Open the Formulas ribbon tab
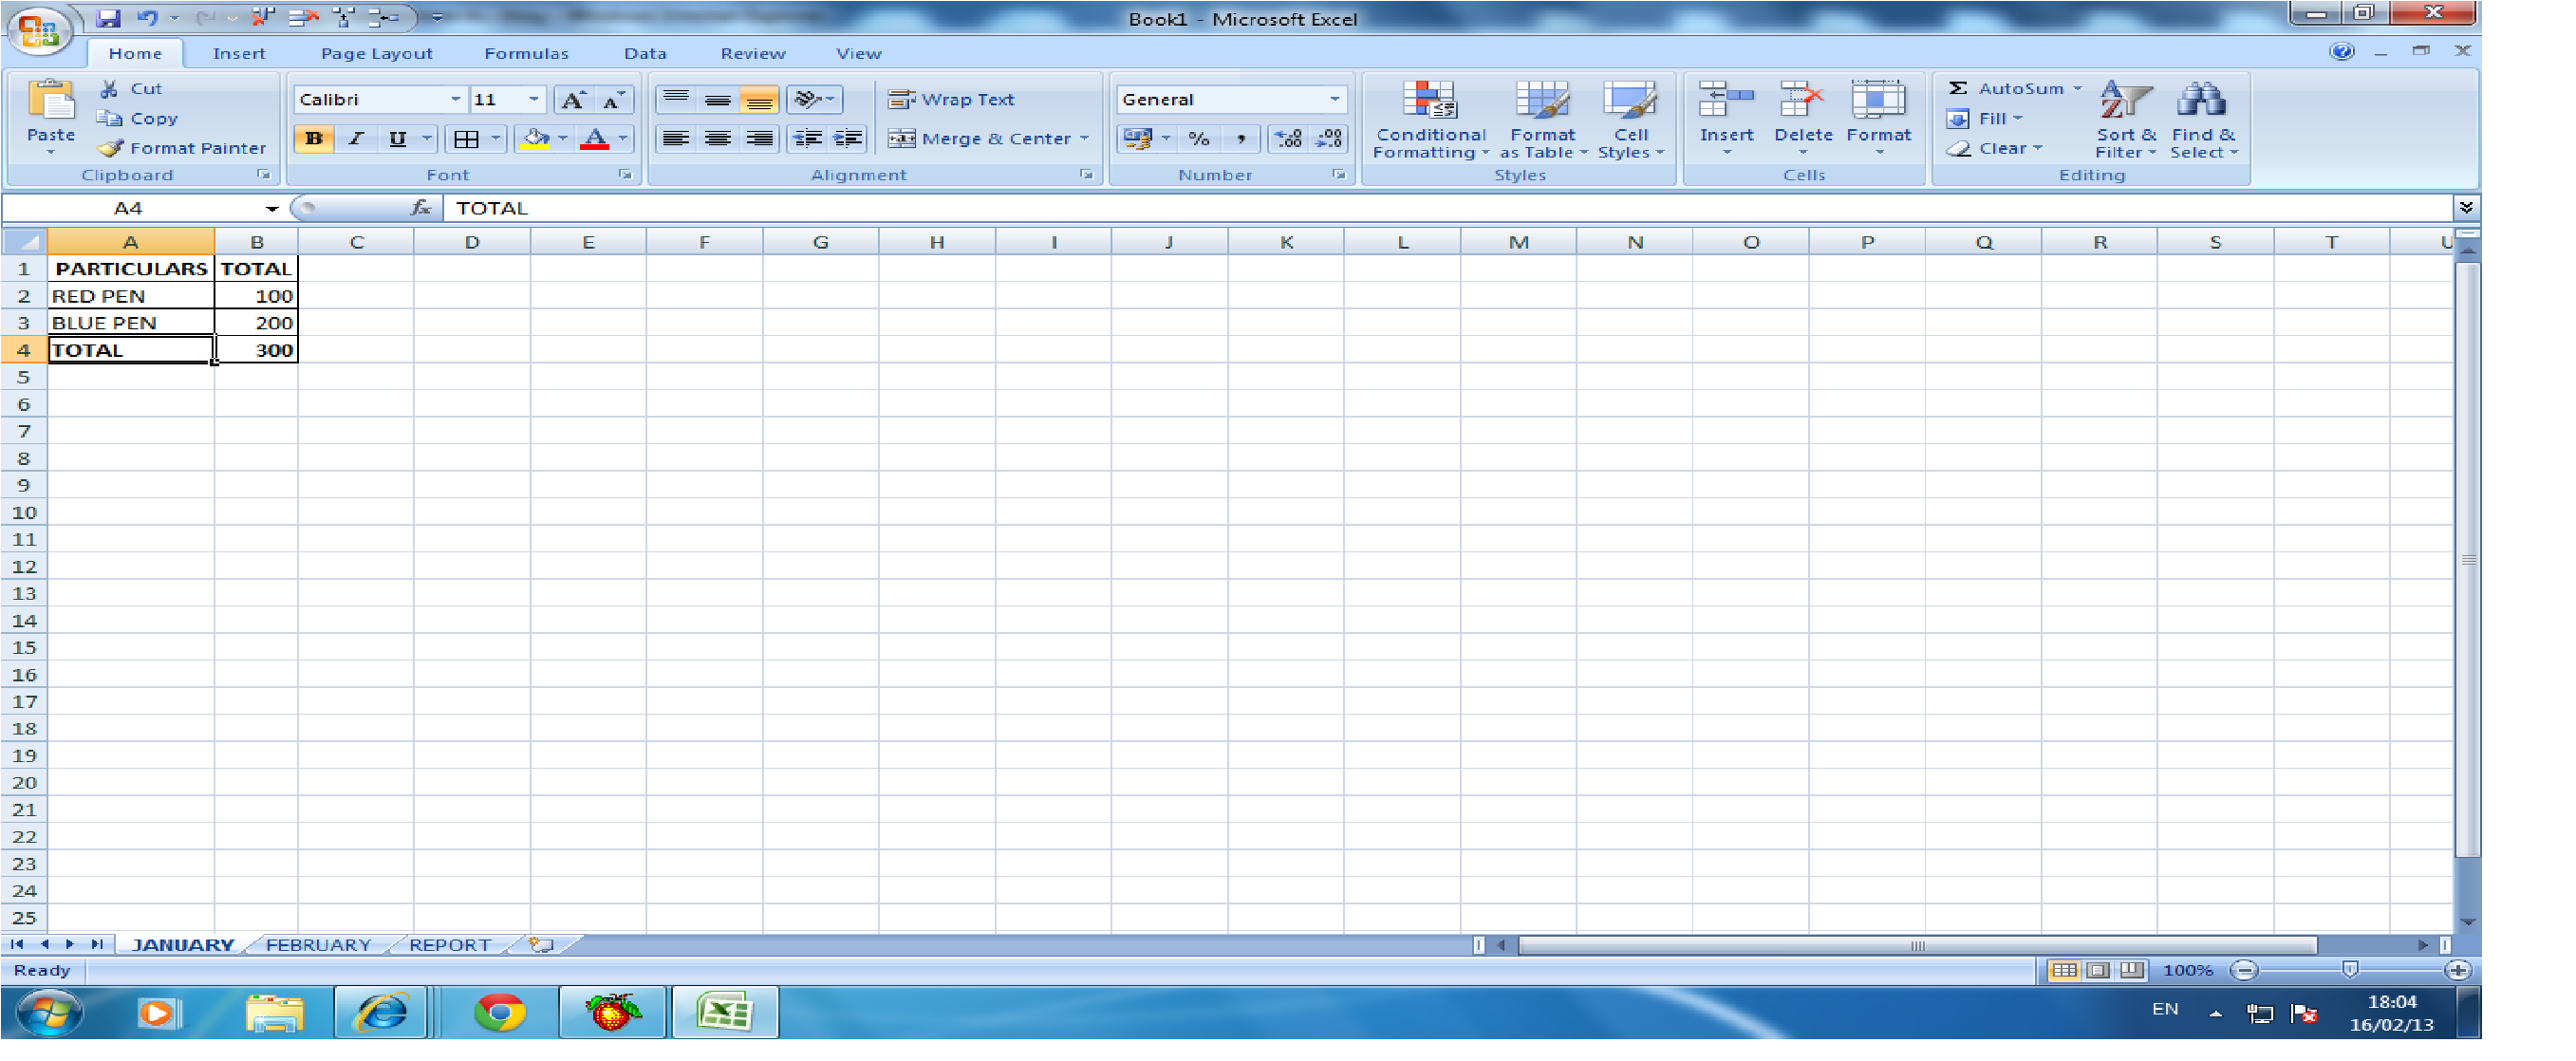This screenshot has width=2576, height=1061. pyautogui.click(x=526, y=54)
